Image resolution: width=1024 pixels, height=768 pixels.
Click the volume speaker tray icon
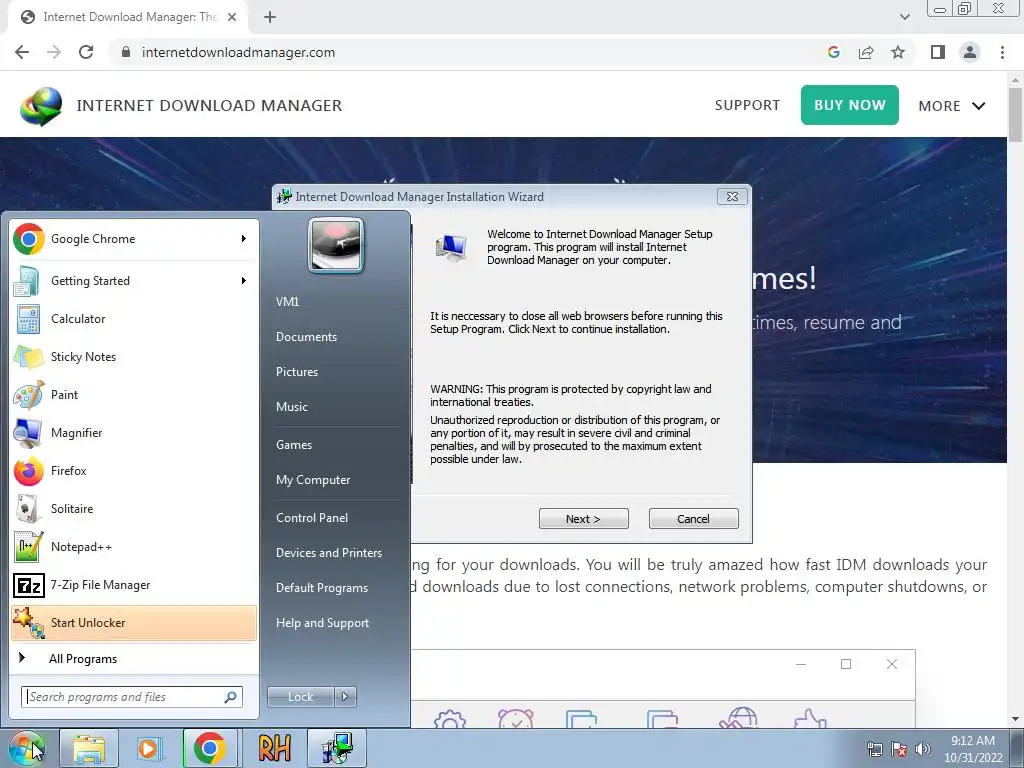tap(923, 749)
